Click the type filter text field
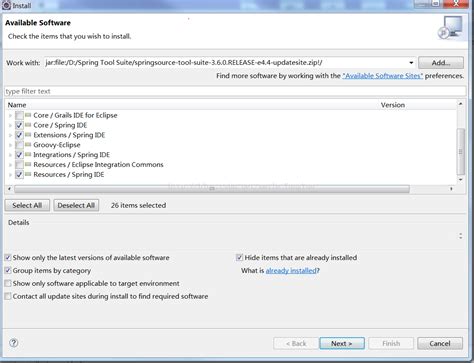The width and height of the screenshot is (474, 363). point(235,91)
